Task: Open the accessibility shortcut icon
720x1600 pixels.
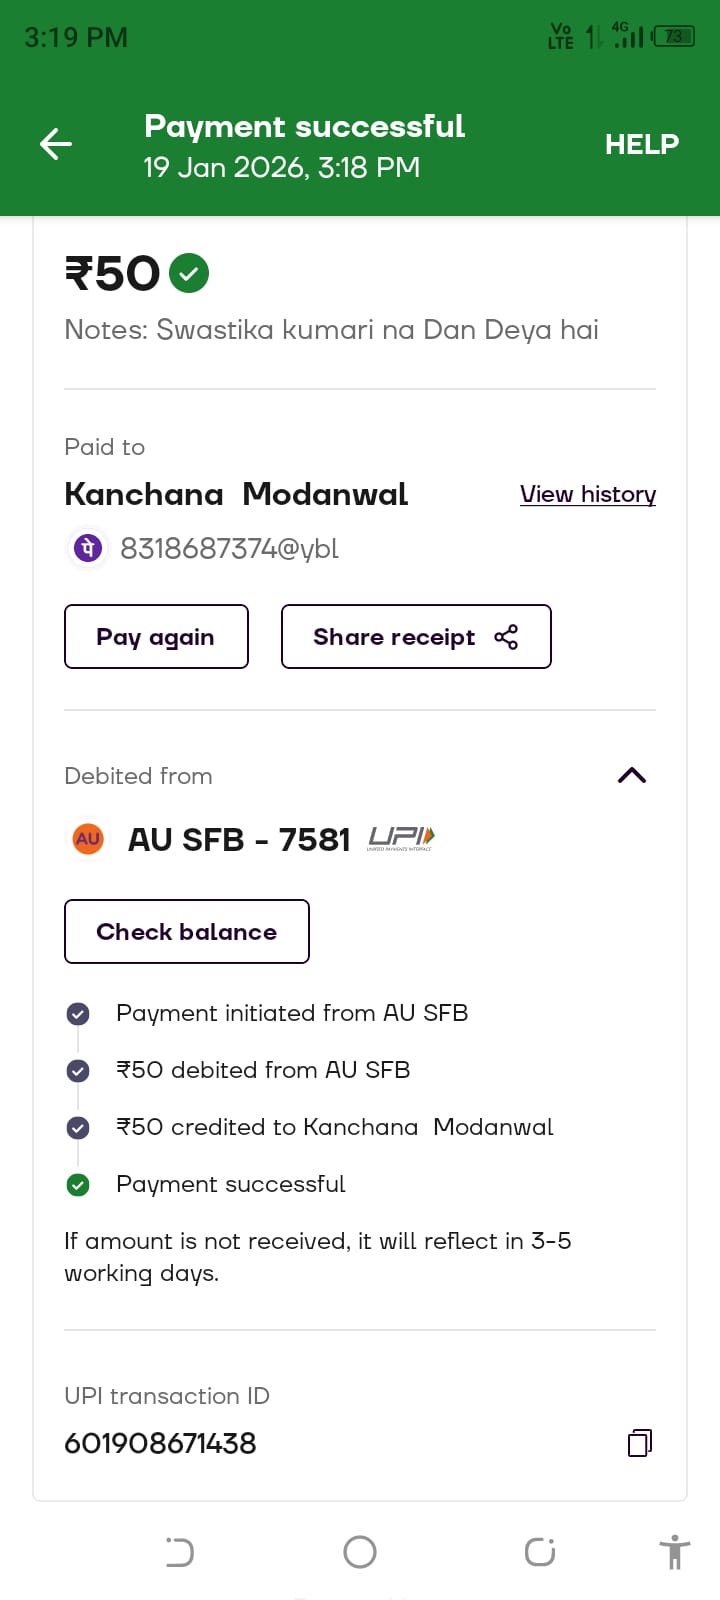Action: click(675, 1552)
